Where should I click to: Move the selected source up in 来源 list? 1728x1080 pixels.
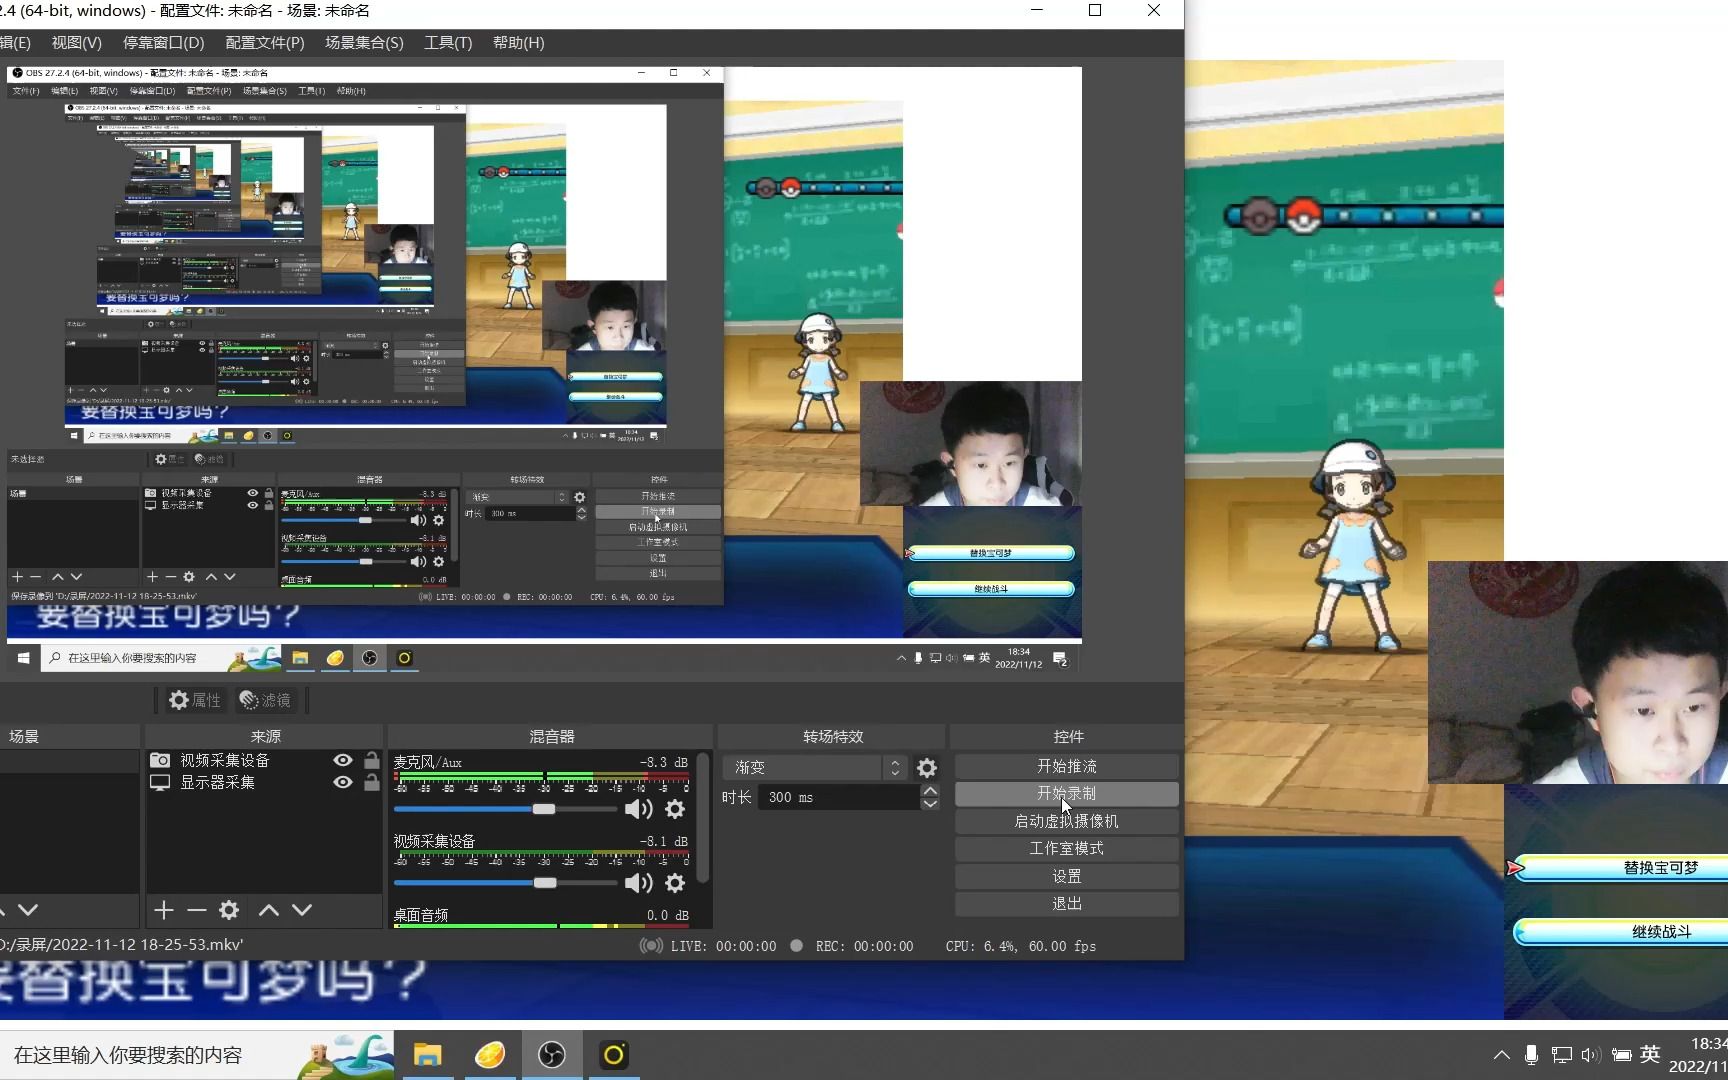(x=269, y=910)
